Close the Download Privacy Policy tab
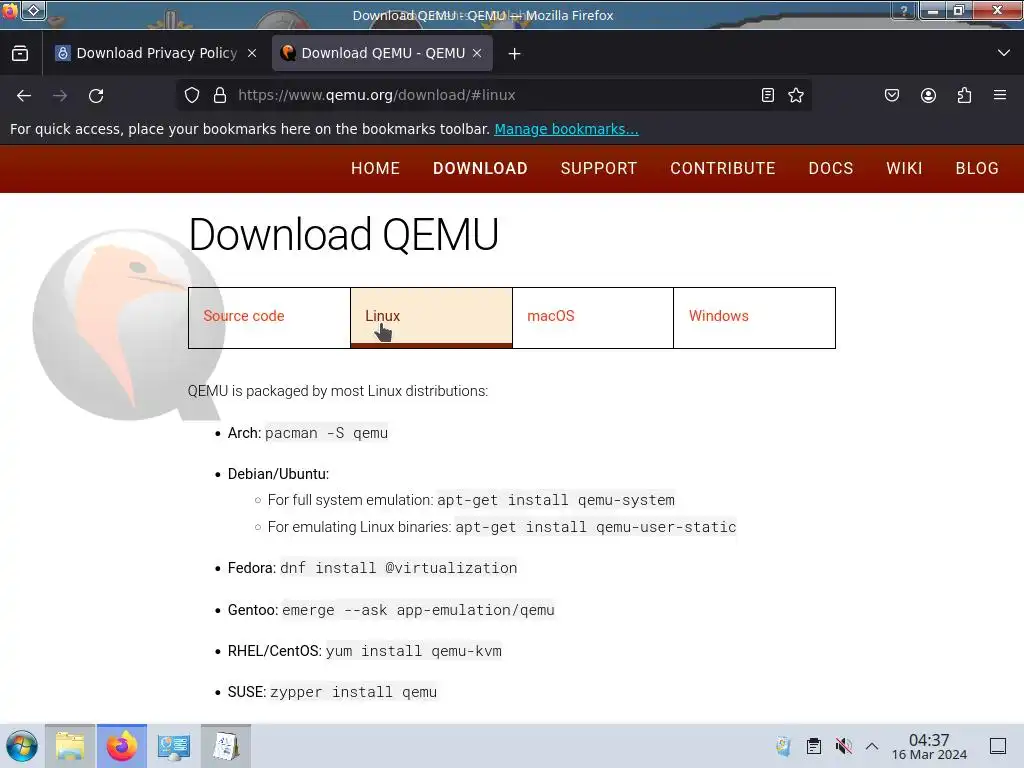Viewport: 1024px width, 768px height. 252,54
